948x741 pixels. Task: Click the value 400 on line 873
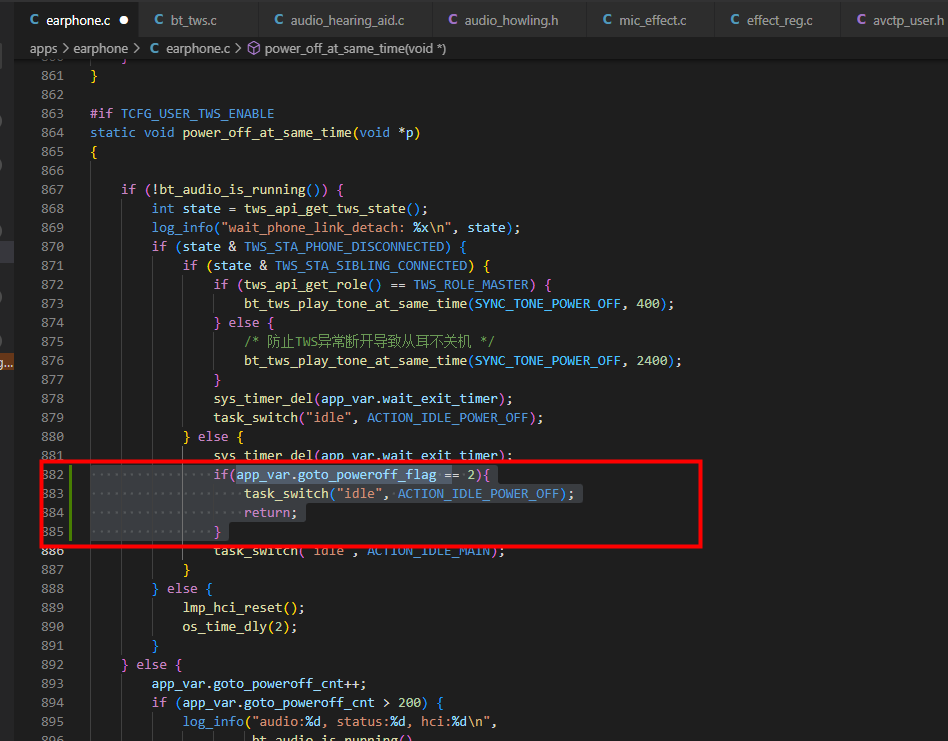pos(648,303)
